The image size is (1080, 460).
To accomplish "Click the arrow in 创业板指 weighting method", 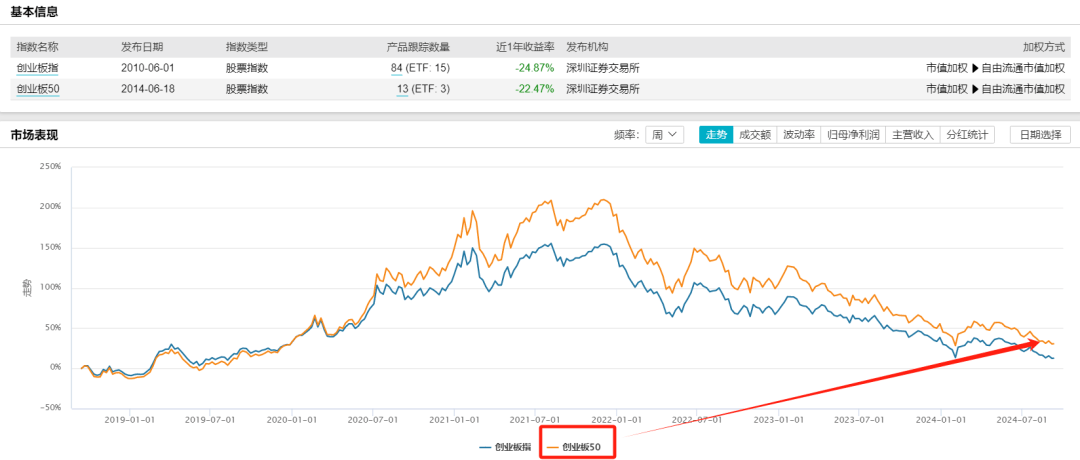I will [975, 68].
